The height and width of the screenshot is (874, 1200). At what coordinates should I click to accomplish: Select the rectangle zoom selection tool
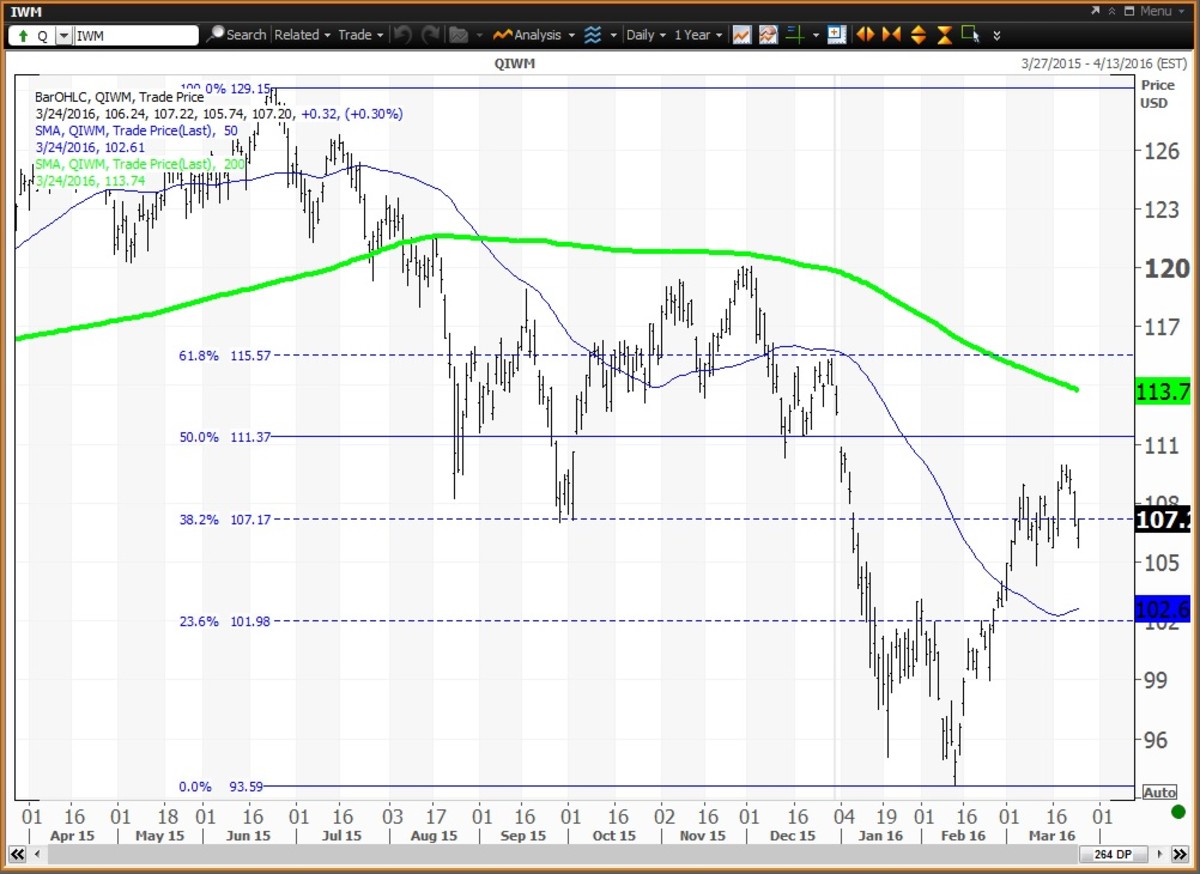click(x=970, y=35)
